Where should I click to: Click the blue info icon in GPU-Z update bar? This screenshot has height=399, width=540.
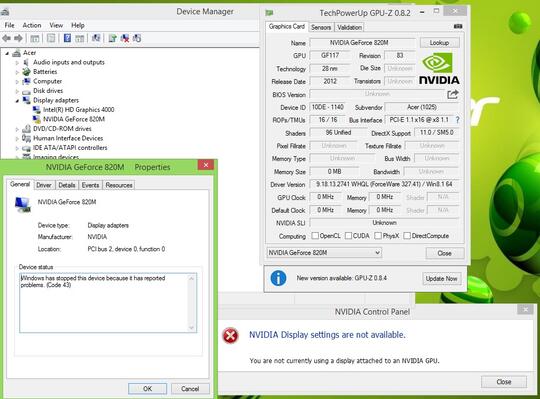click(x=278, y=278)
